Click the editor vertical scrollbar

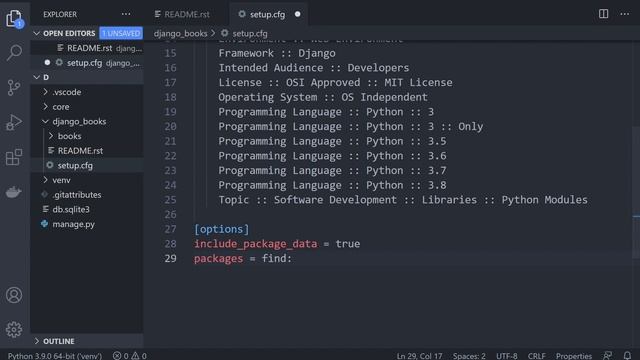coord(636,193)
